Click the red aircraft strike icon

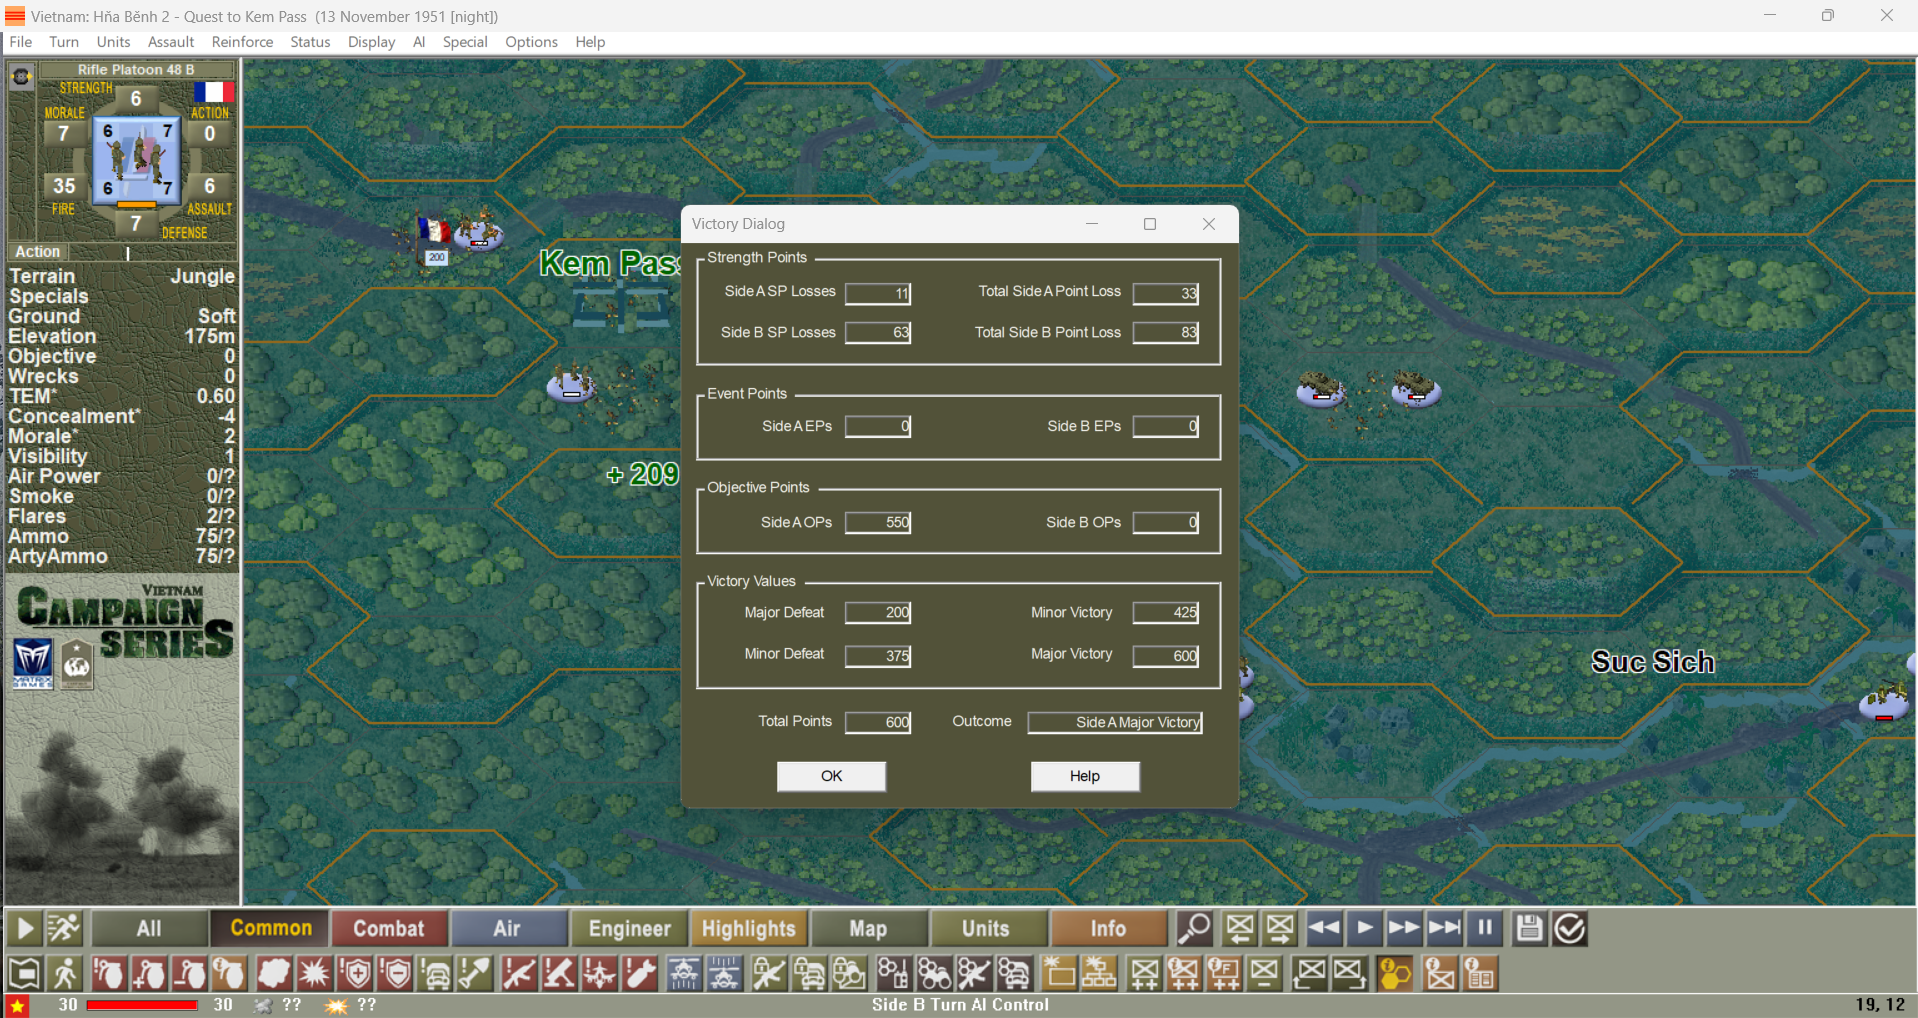[600, 973]
